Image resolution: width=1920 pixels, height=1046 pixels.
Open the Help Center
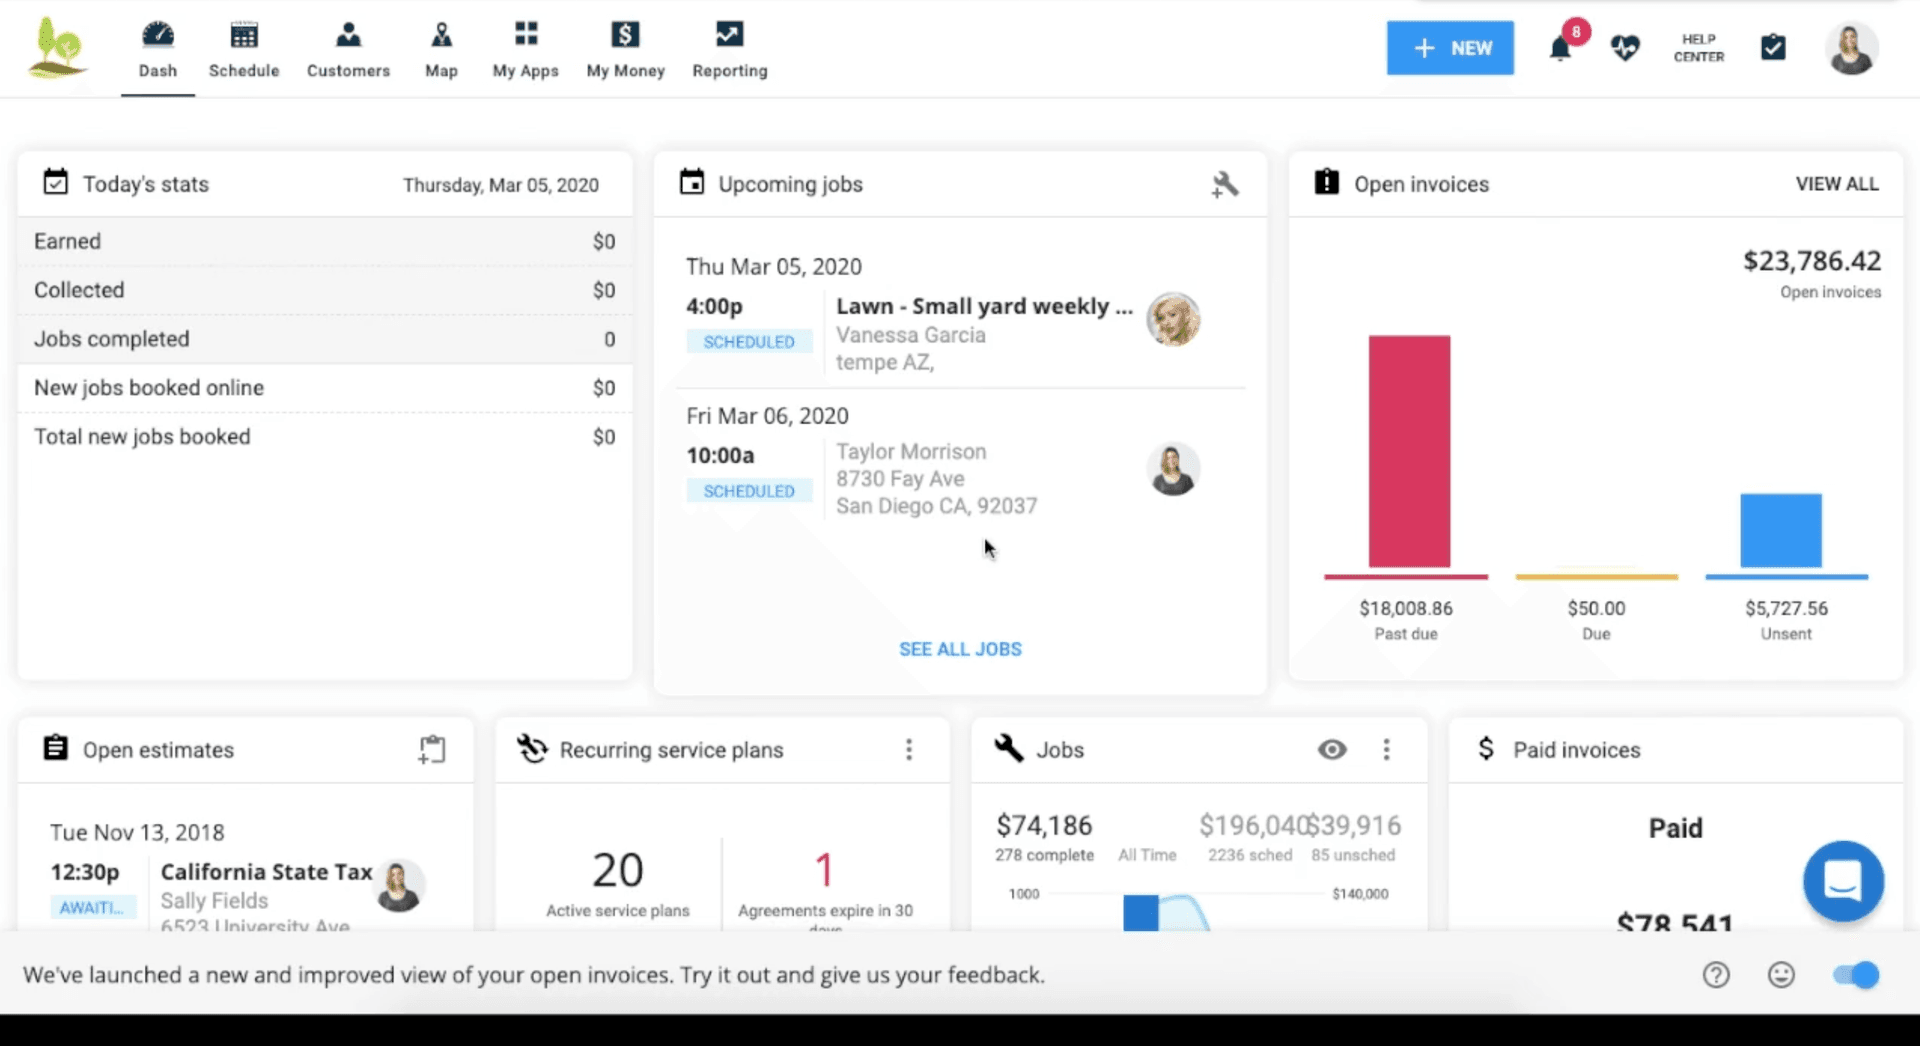pyautogui.click(x=1697, y=48)
